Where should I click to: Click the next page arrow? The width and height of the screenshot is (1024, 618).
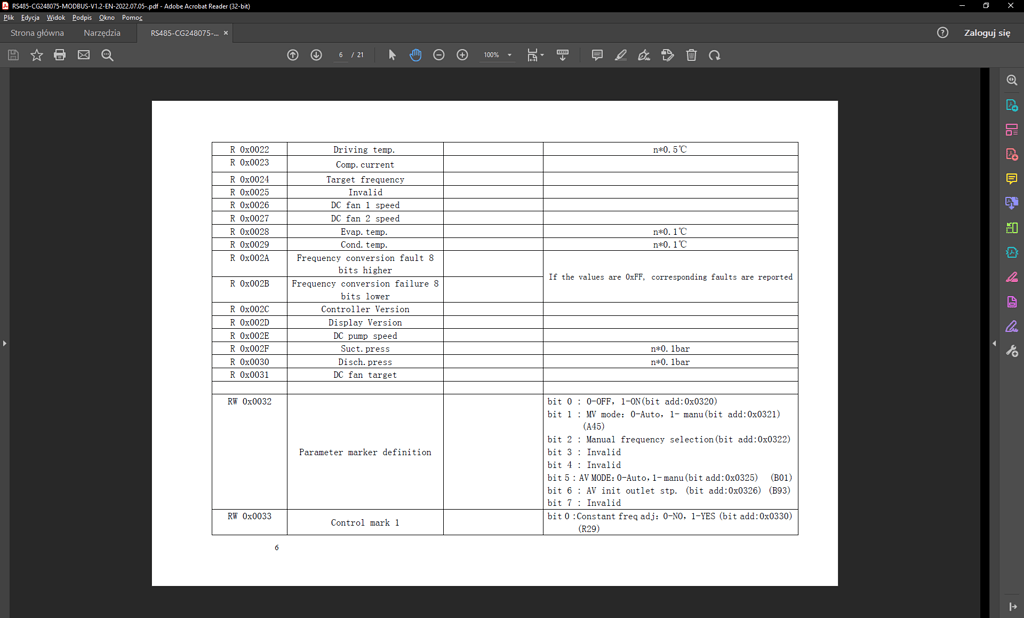[x=316, y=55]
